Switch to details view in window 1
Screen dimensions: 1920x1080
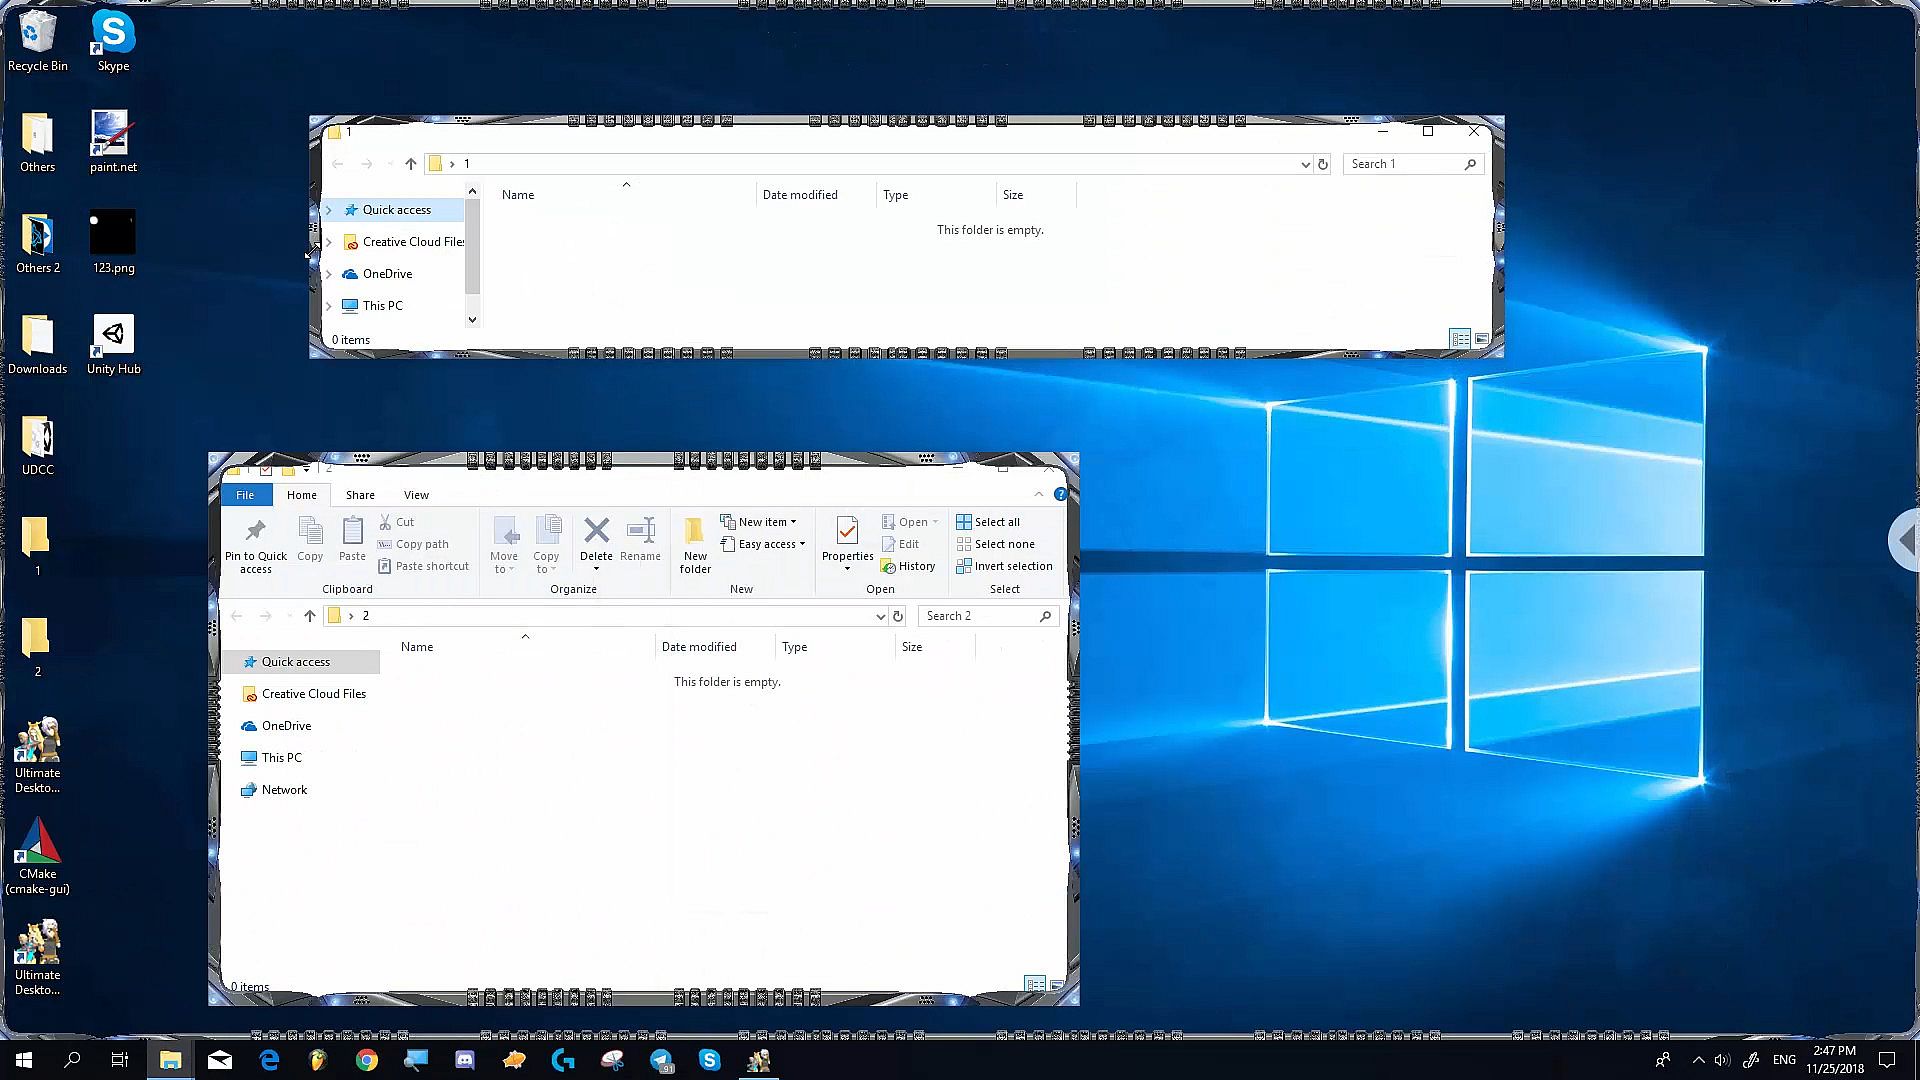pos(1460,339)
